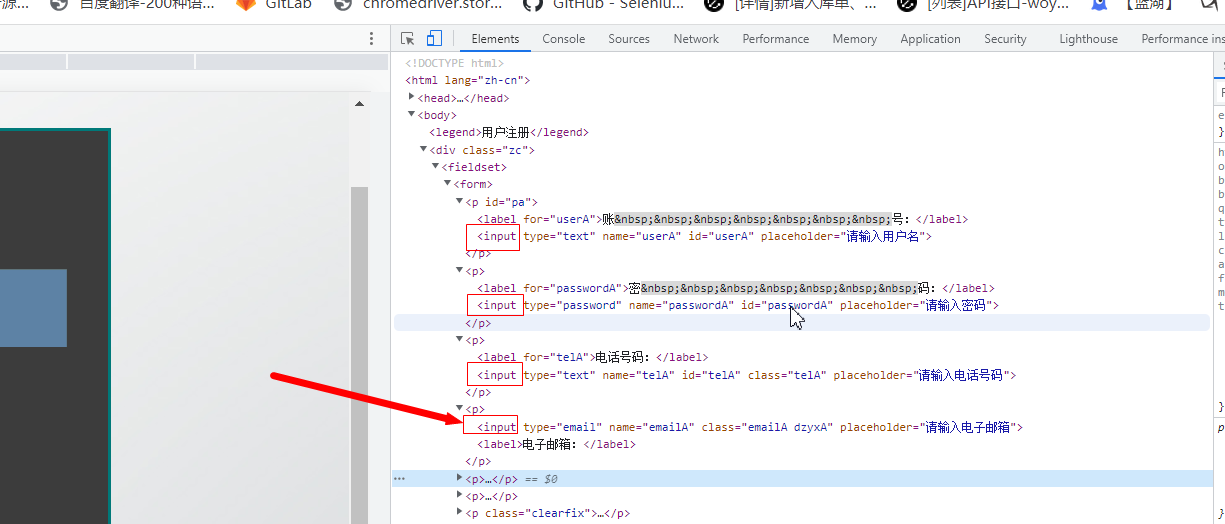Image resolution: width=1225 pixels, height=524 pixels.
Task: Expand the head element node
Action: pyautogui.click(x=411, y=97)
